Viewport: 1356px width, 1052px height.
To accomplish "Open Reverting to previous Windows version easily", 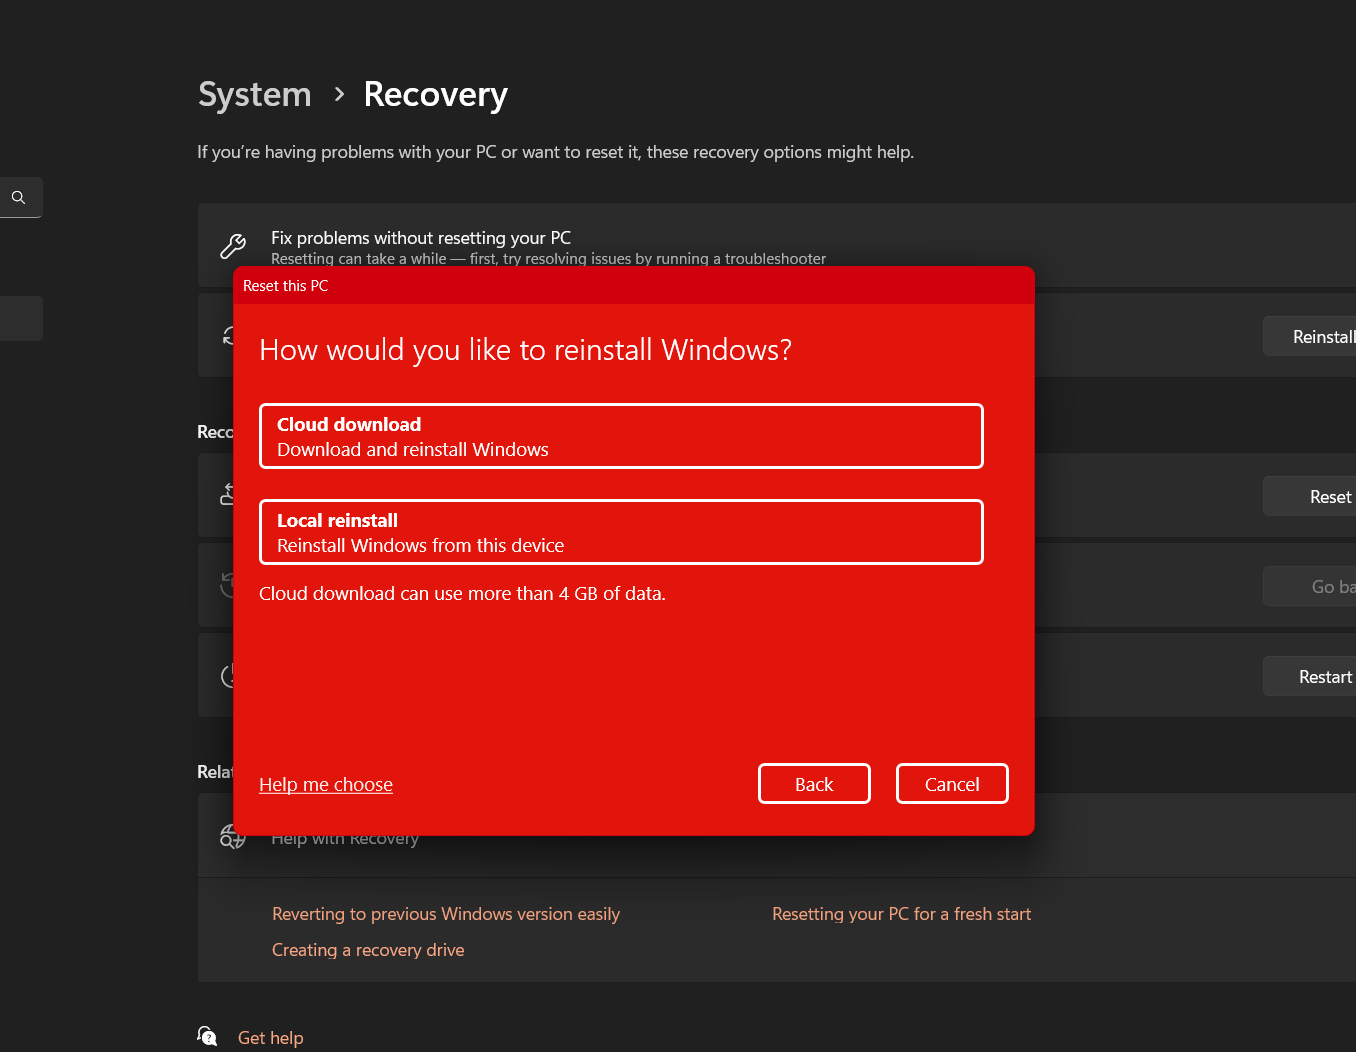I will (446, 913).
